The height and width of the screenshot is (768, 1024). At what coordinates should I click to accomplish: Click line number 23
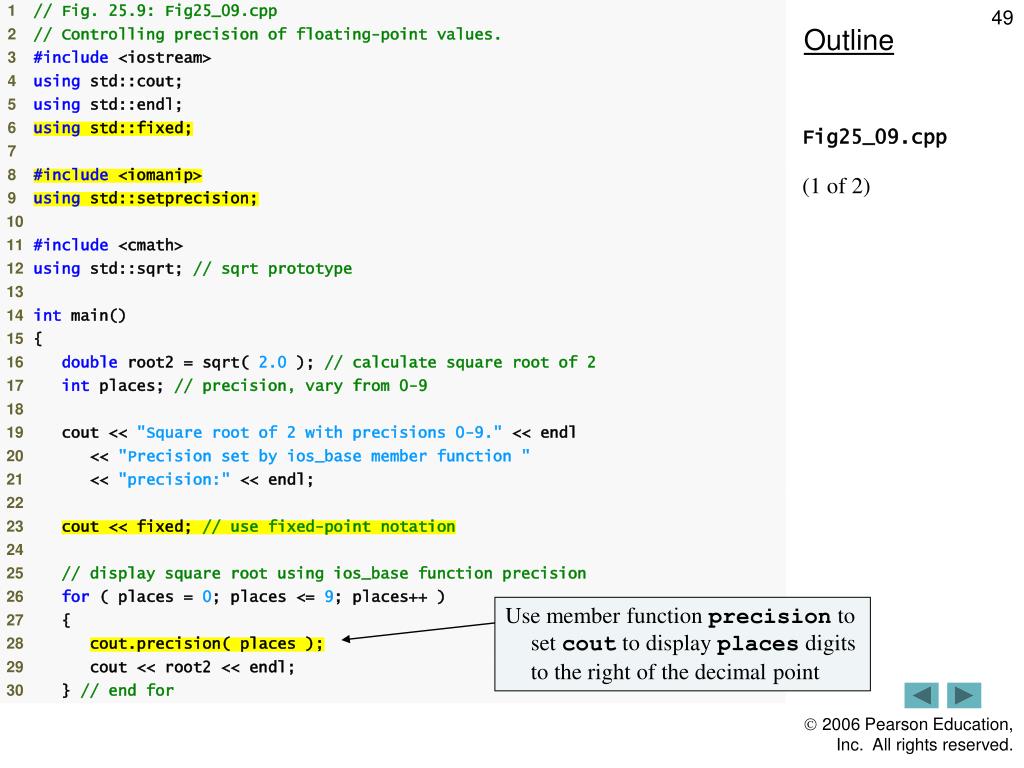pos(15,526)
